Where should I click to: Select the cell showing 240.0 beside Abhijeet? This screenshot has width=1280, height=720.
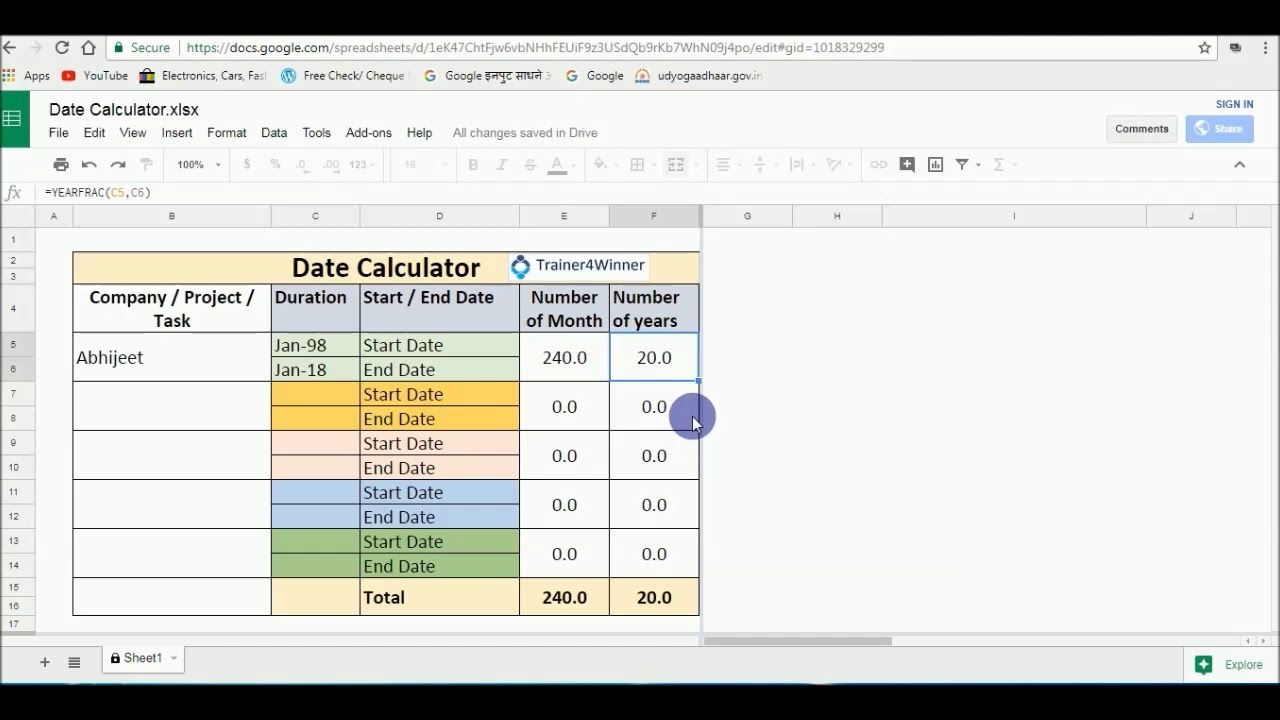pyautogui.click(x=564, y=357)
